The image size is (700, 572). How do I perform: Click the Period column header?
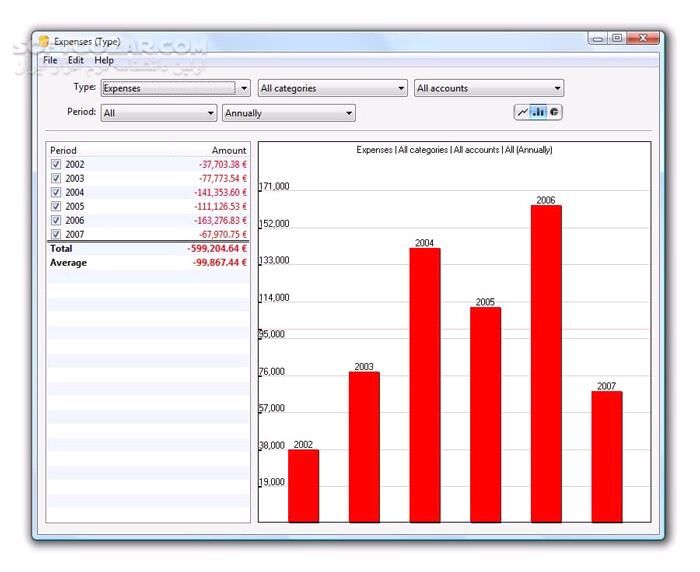(x=63, y=150)
